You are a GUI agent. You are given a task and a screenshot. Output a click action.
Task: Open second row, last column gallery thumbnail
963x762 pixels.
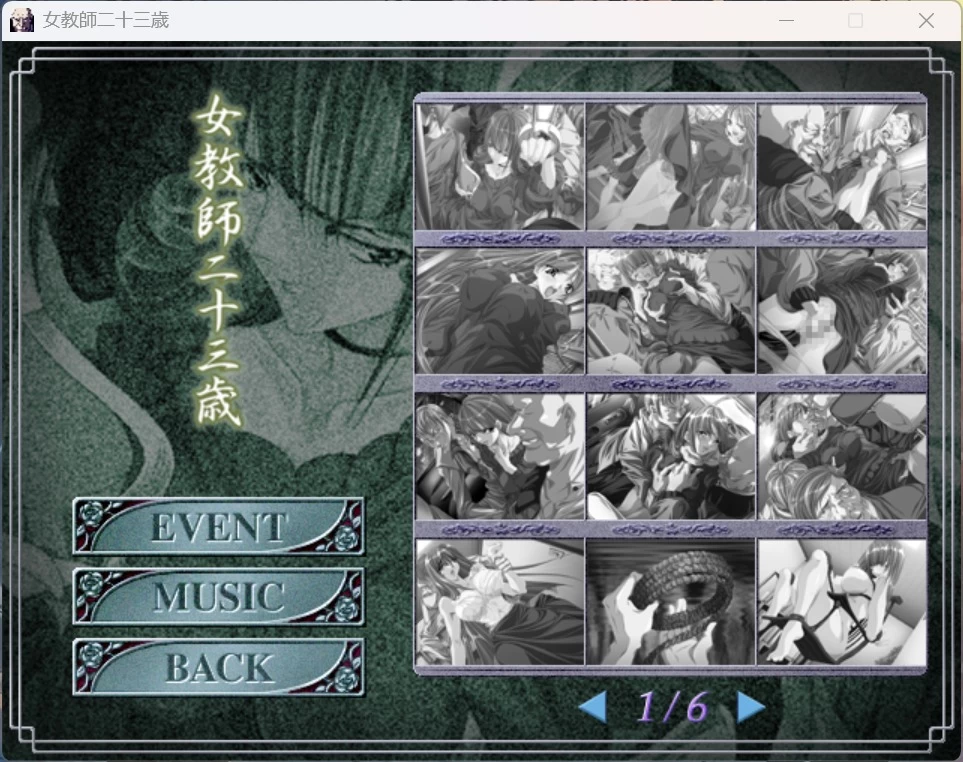841,311
